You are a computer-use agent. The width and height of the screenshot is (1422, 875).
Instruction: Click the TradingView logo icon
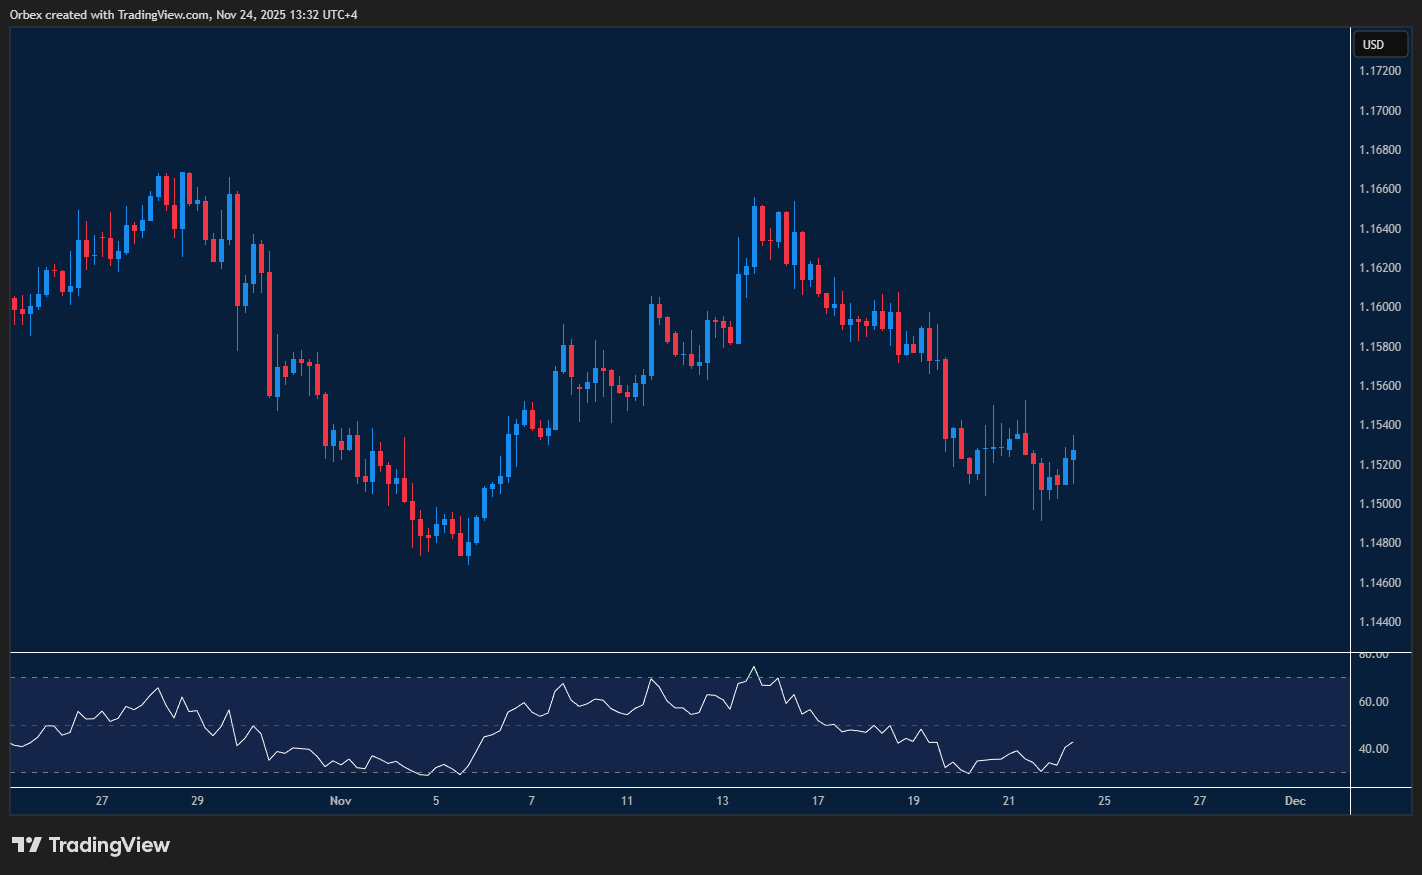[x=27, y=845]
